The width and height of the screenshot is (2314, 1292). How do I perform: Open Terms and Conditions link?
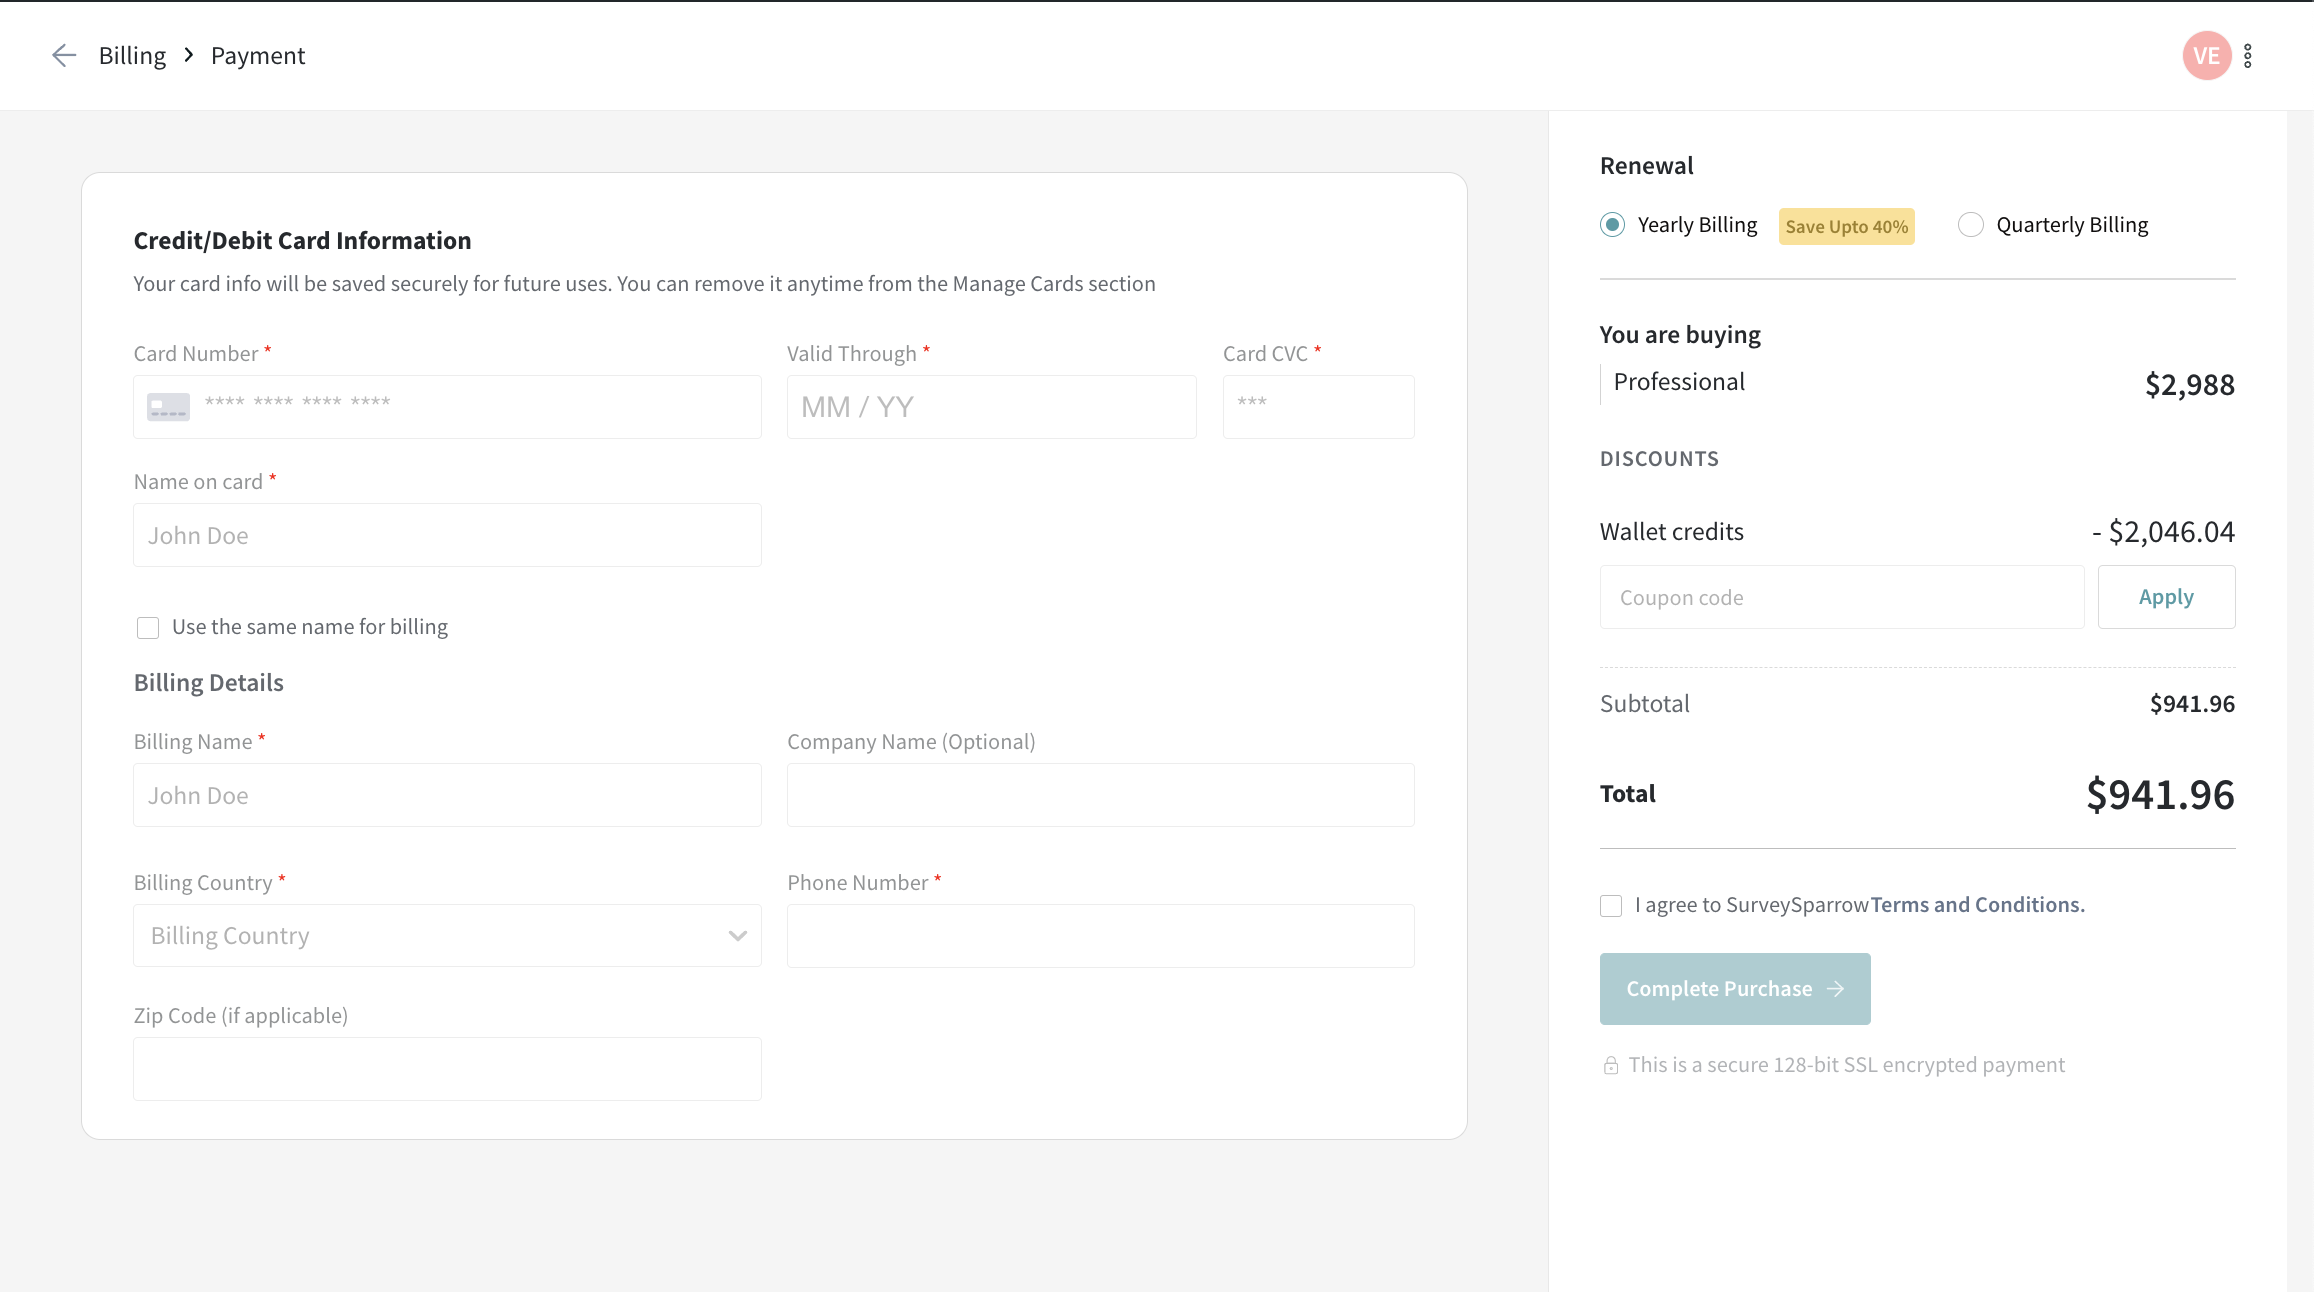(x=1977, y=905)
